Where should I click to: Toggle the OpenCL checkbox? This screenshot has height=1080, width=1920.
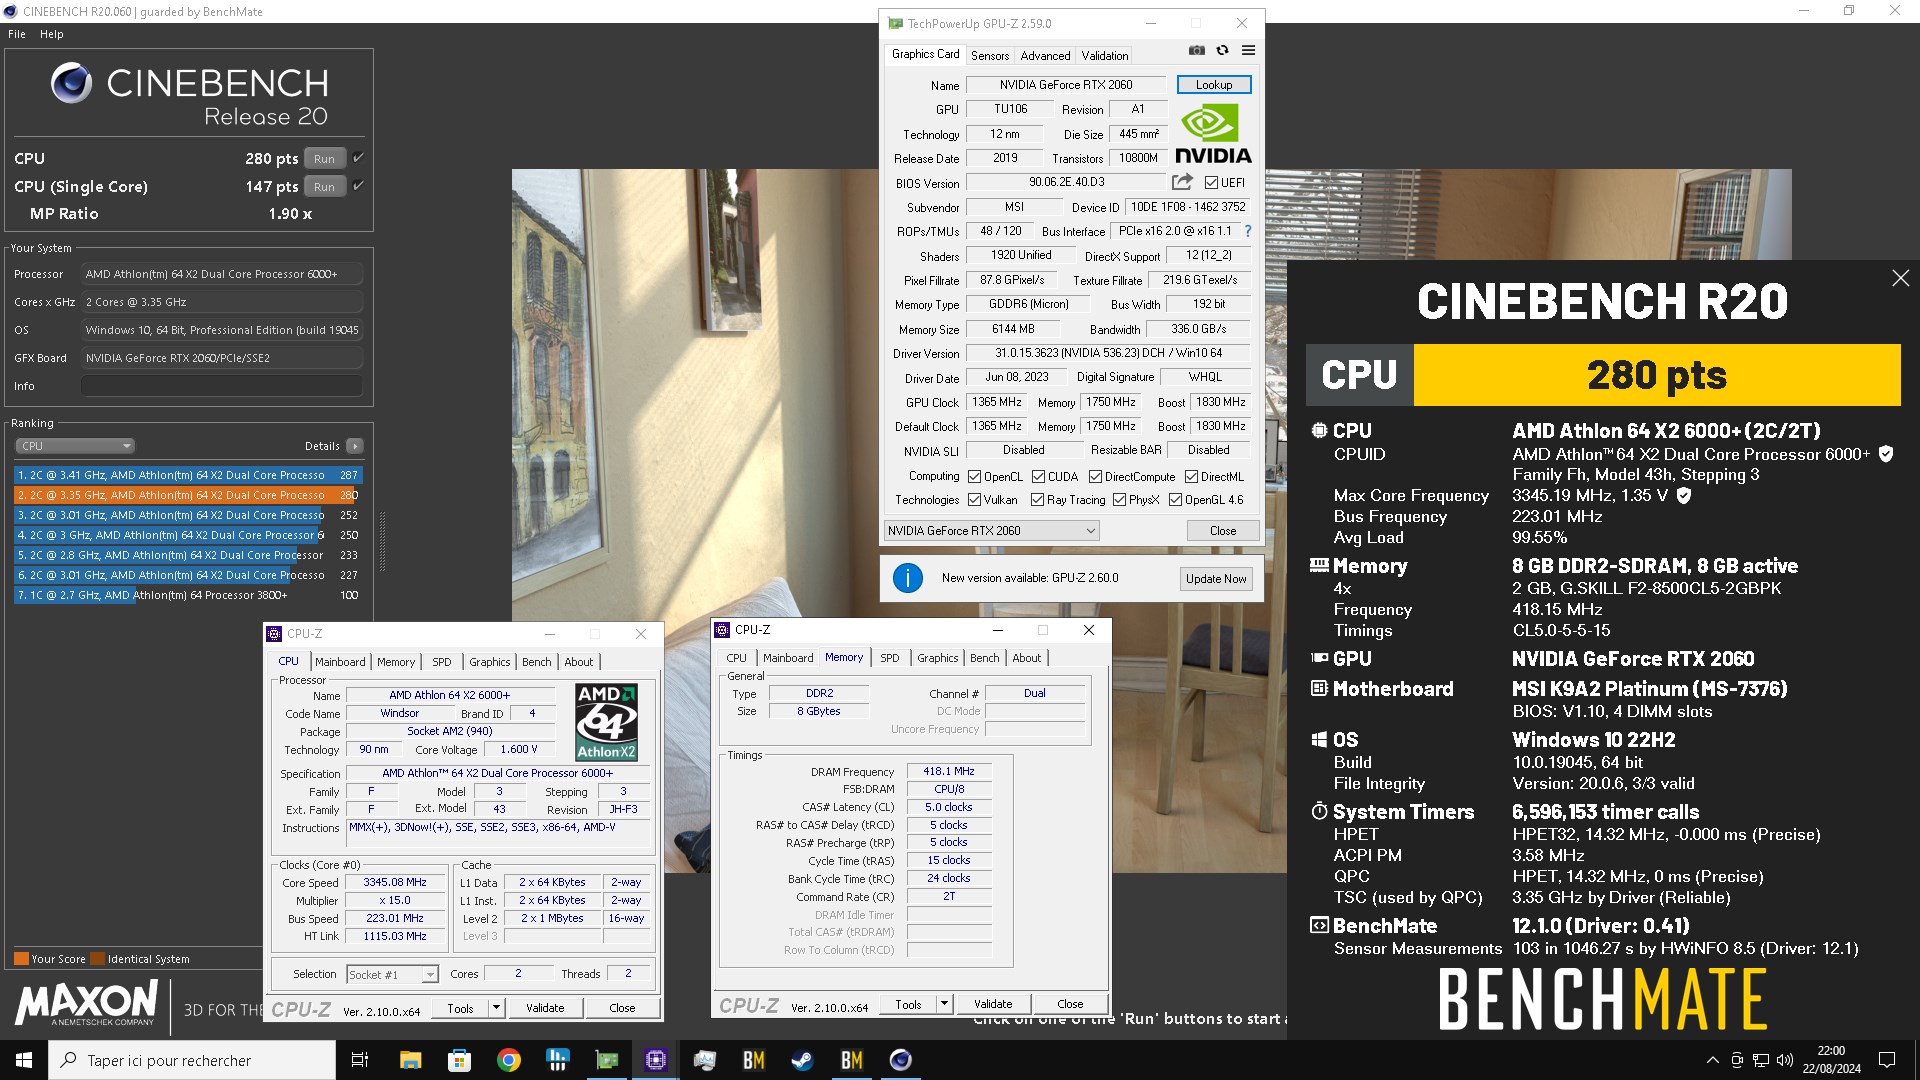coord(974,477)
